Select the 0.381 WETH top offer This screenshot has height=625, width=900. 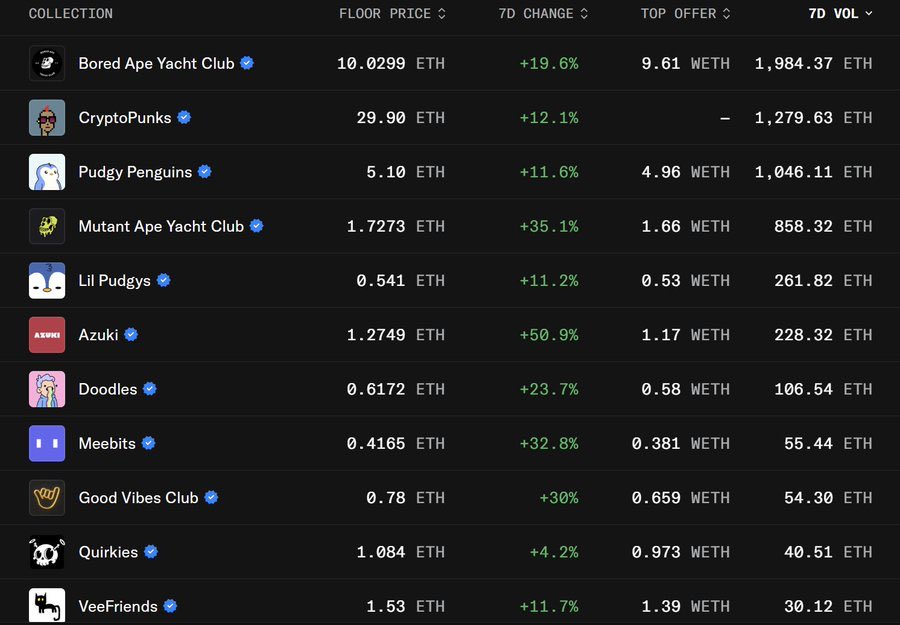pyautogui.click(x=681, y=444)
